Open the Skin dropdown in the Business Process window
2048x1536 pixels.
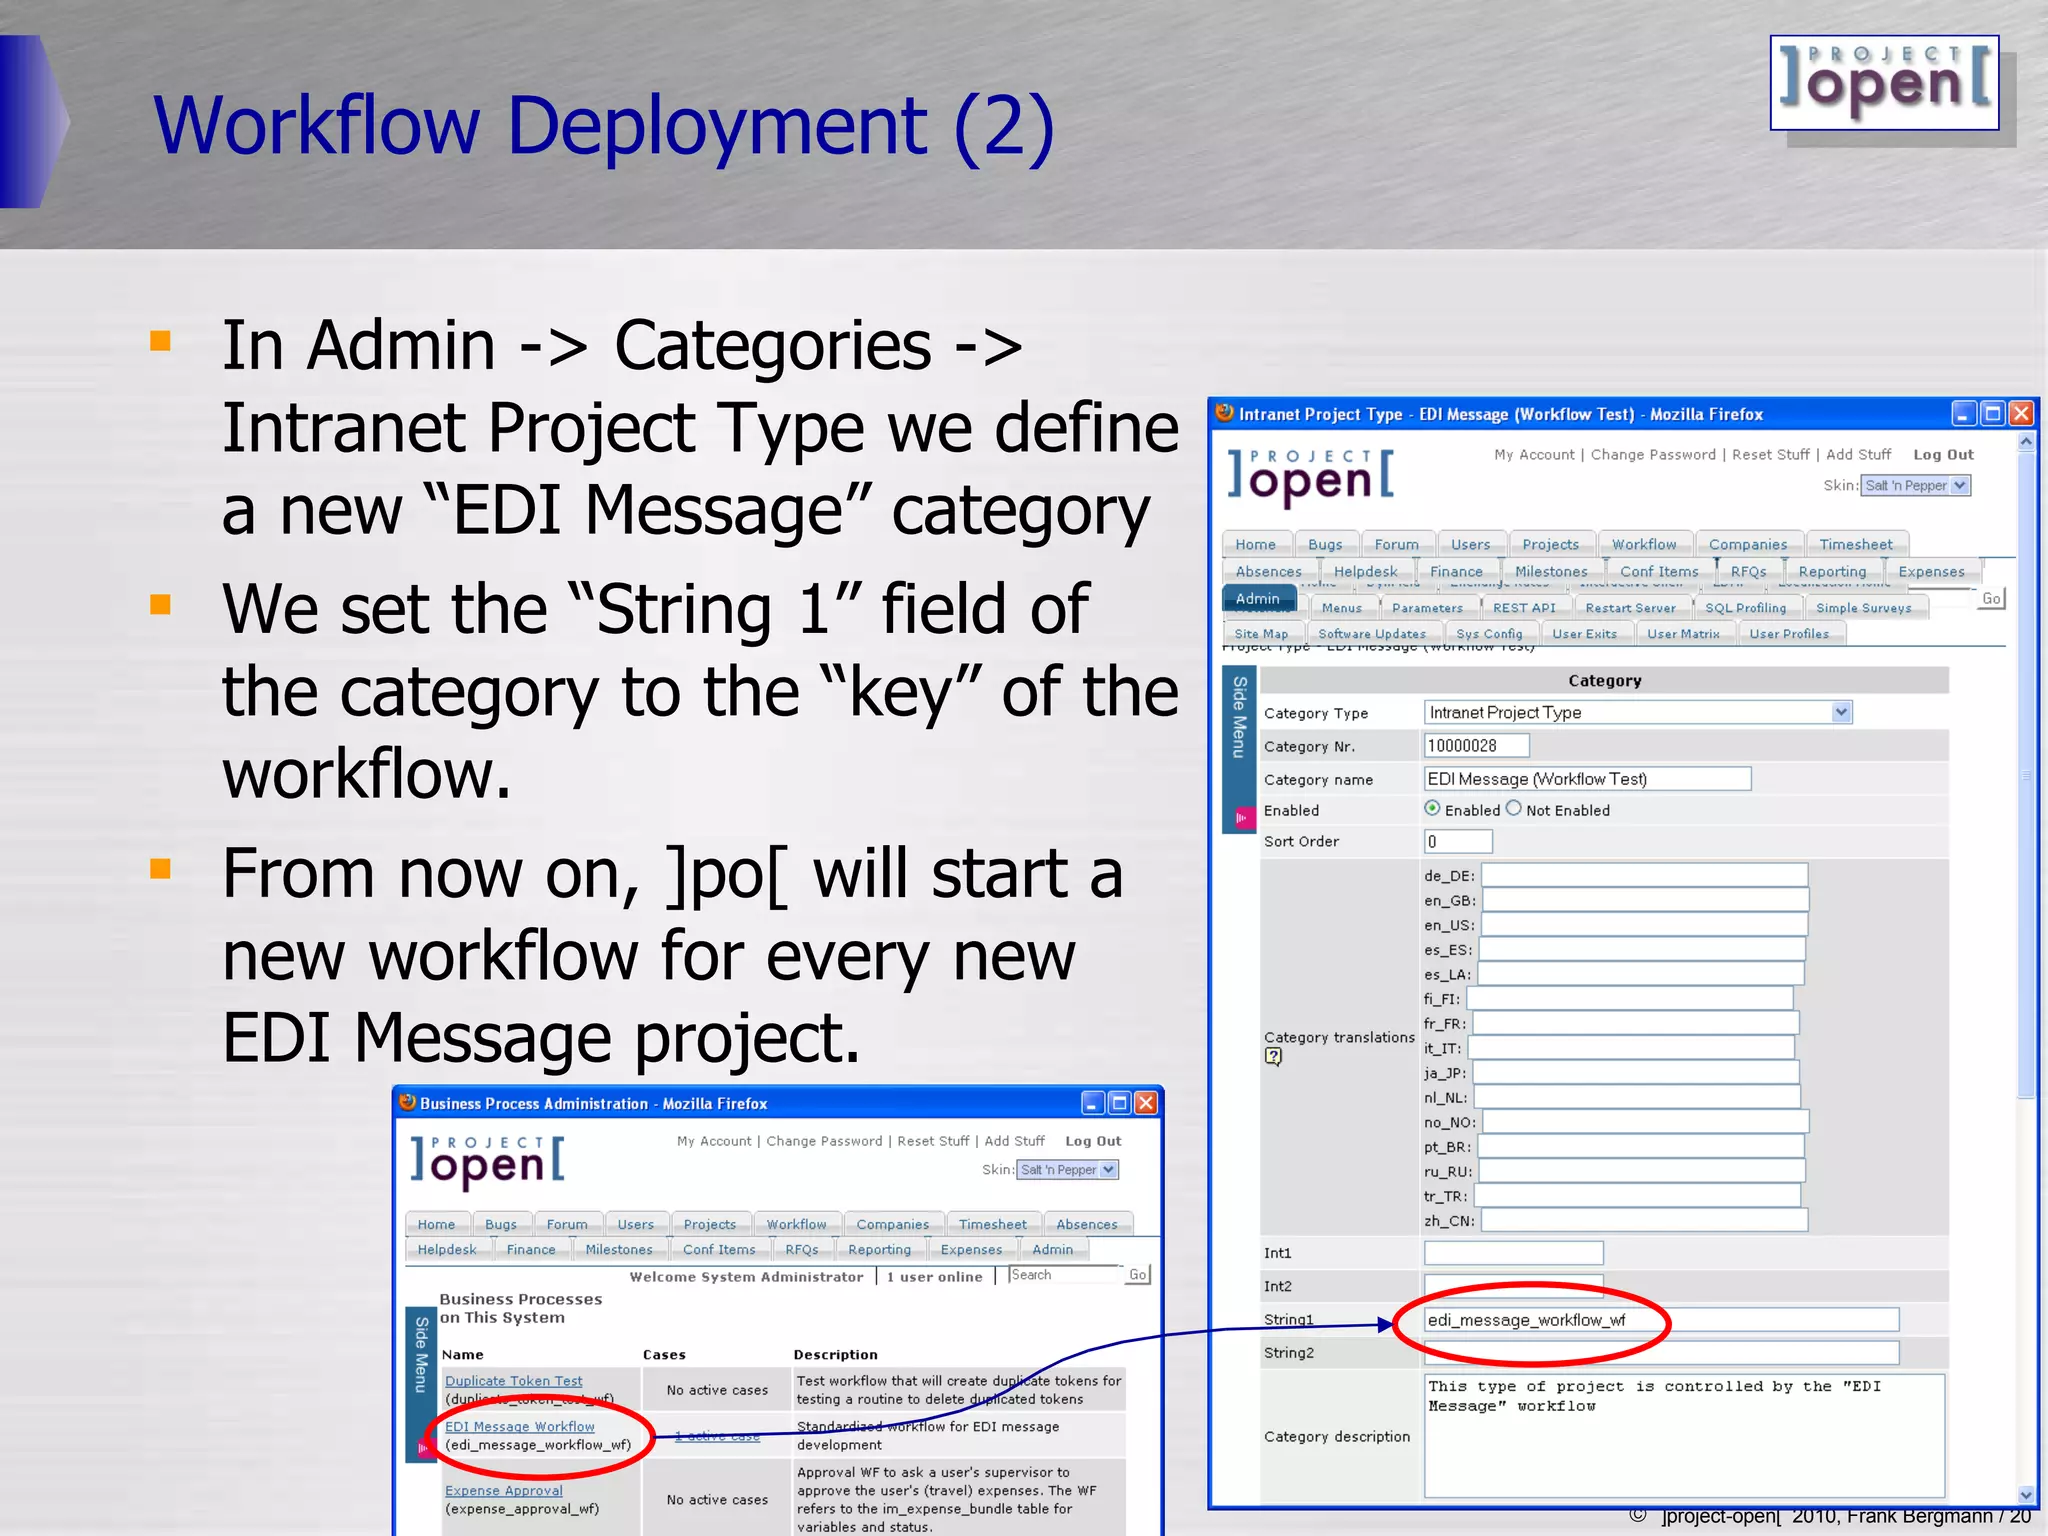[x=1067, y=1170]
